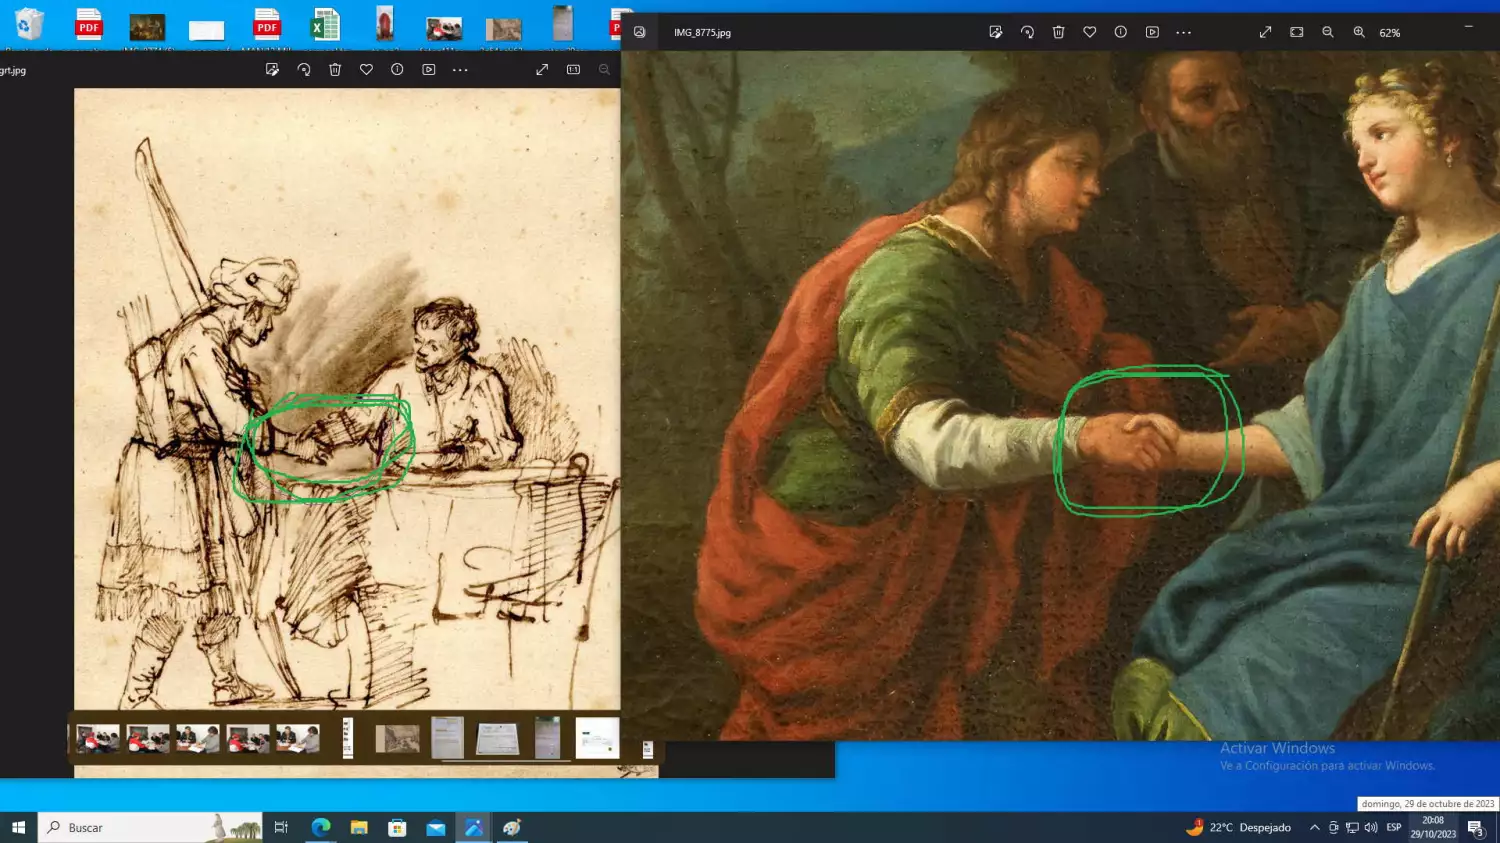Viewport: 1500px width, 843px height.
Task: Open See more menu in grt.jpg window
Action: click(x=460, y=70)
